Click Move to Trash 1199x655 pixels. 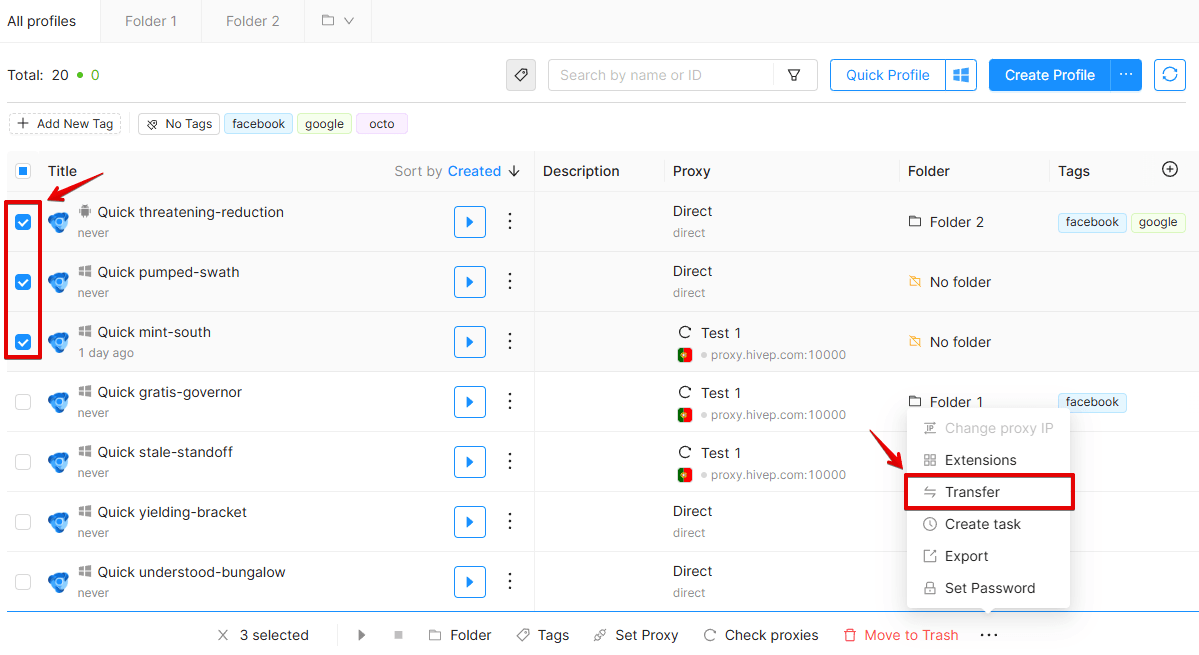(x=901, y=635)
